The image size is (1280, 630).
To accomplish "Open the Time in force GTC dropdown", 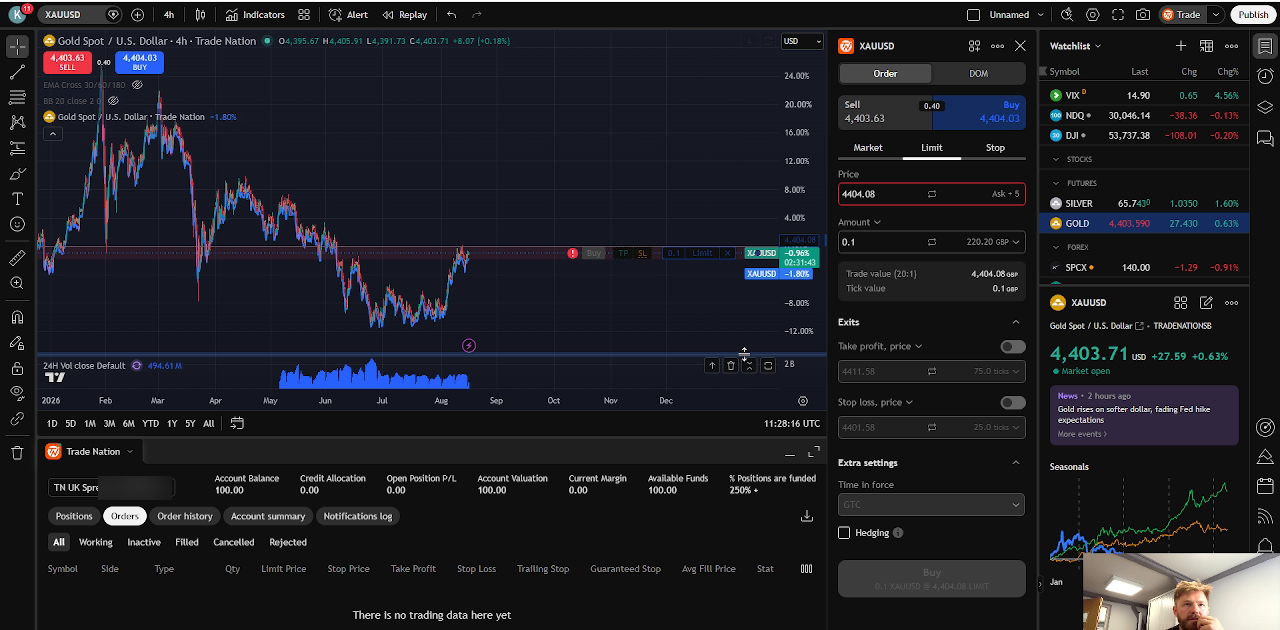I will 931,505.
